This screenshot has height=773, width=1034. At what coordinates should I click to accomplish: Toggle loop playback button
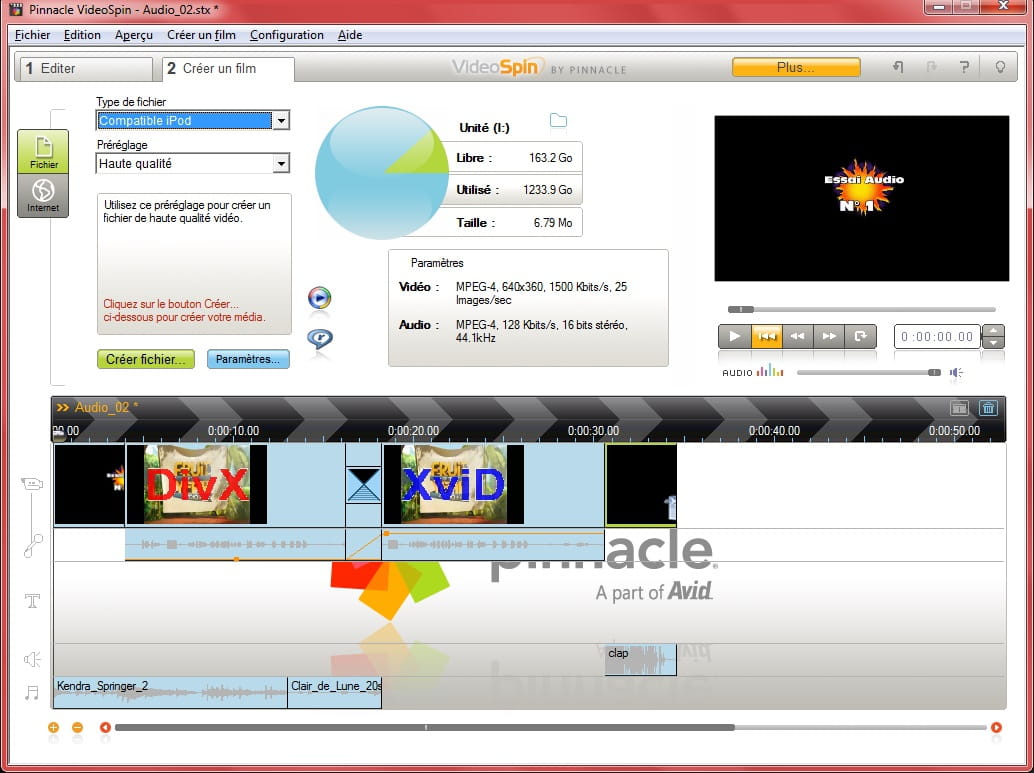(x=861, y=336)
